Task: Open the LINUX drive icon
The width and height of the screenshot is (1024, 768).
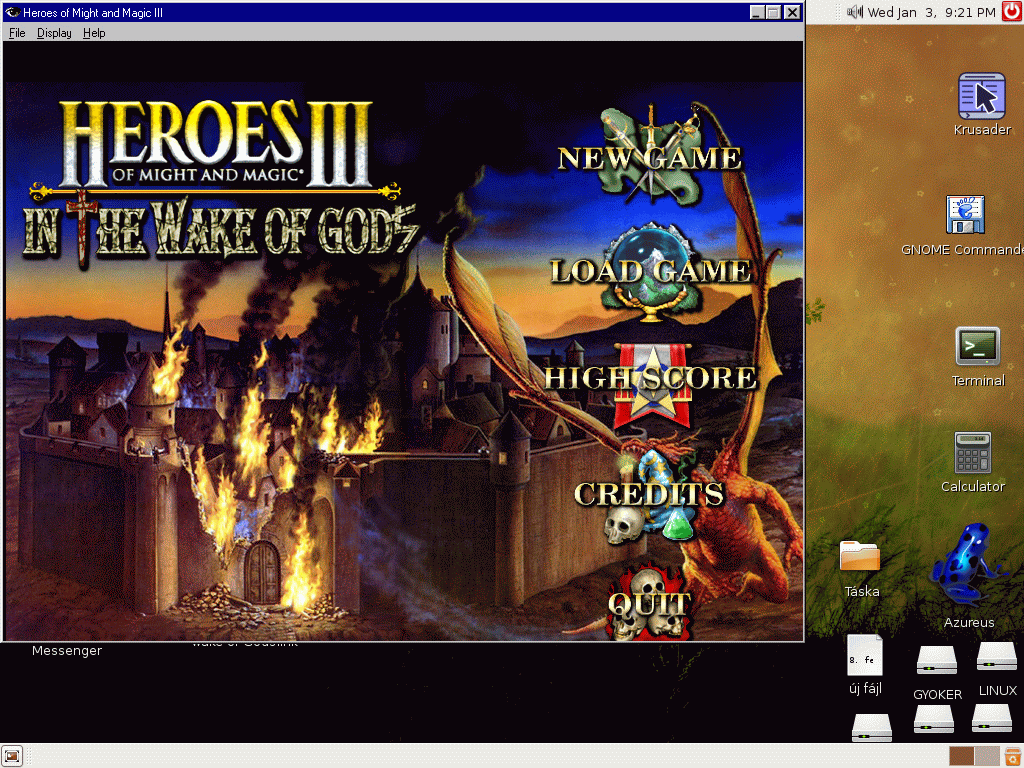Action: pos(996,657)
